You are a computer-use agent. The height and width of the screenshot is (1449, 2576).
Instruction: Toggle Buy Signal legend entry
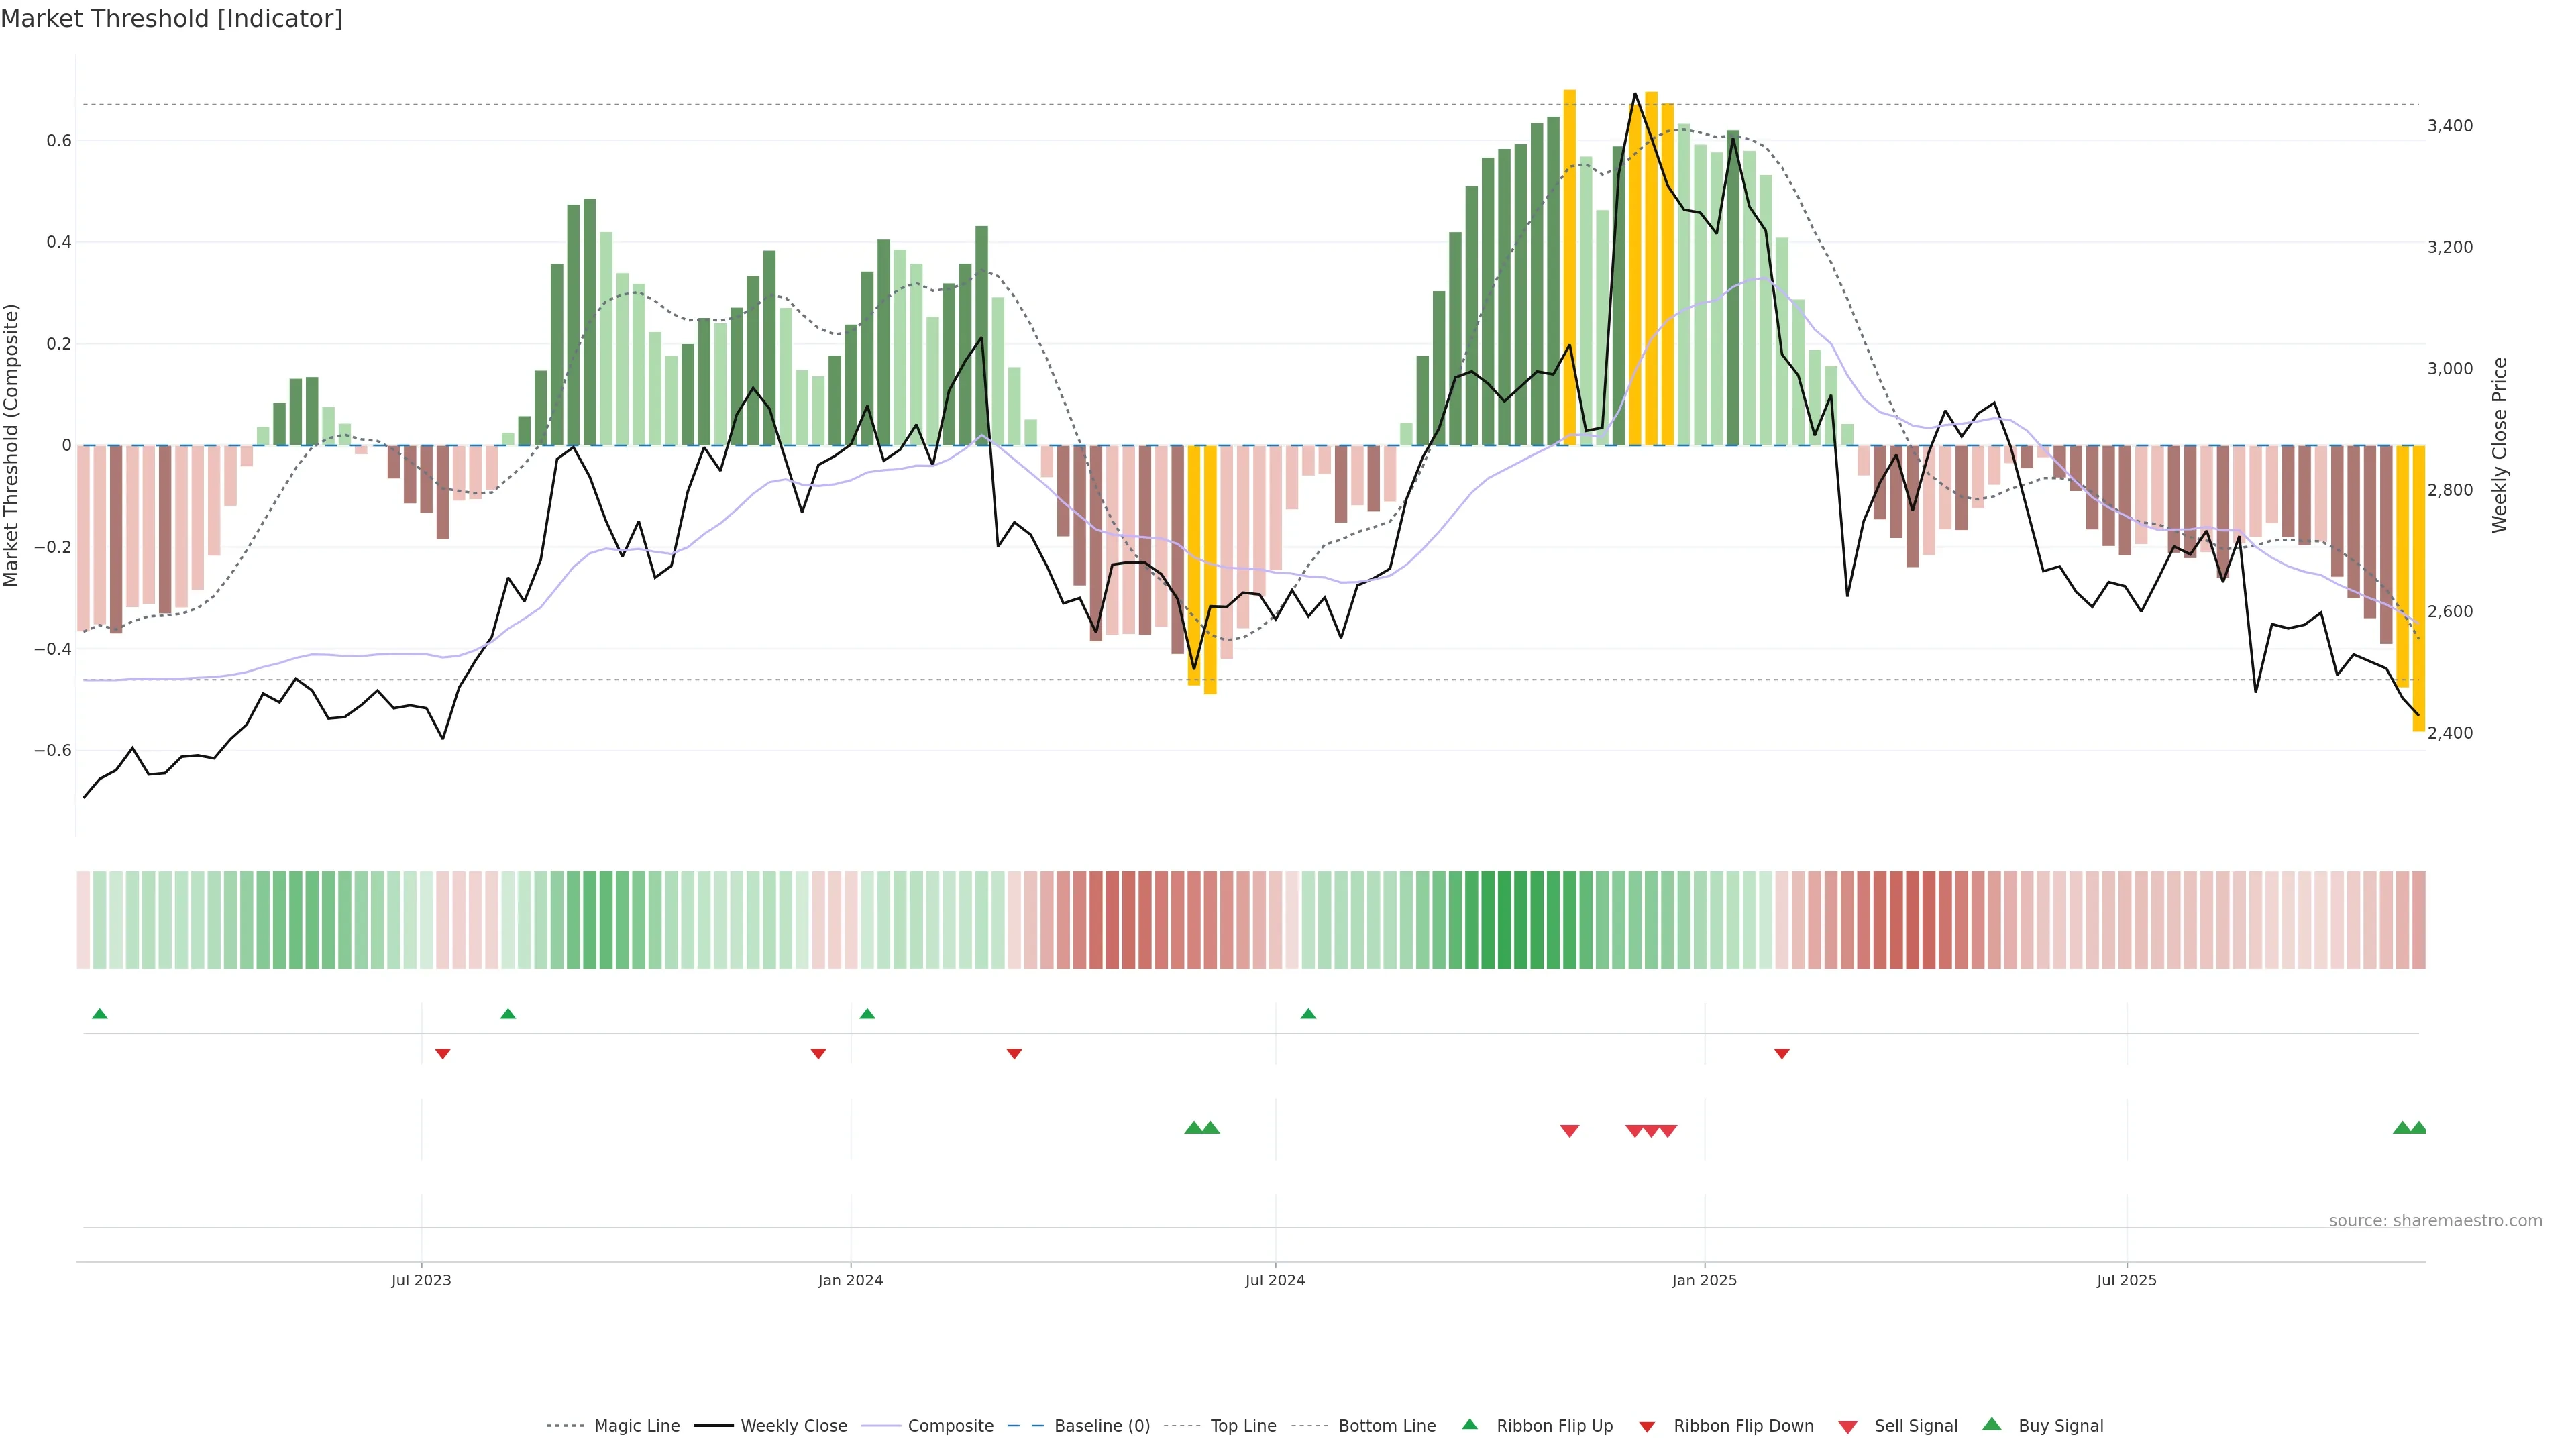click(x=2060, y=1426)
